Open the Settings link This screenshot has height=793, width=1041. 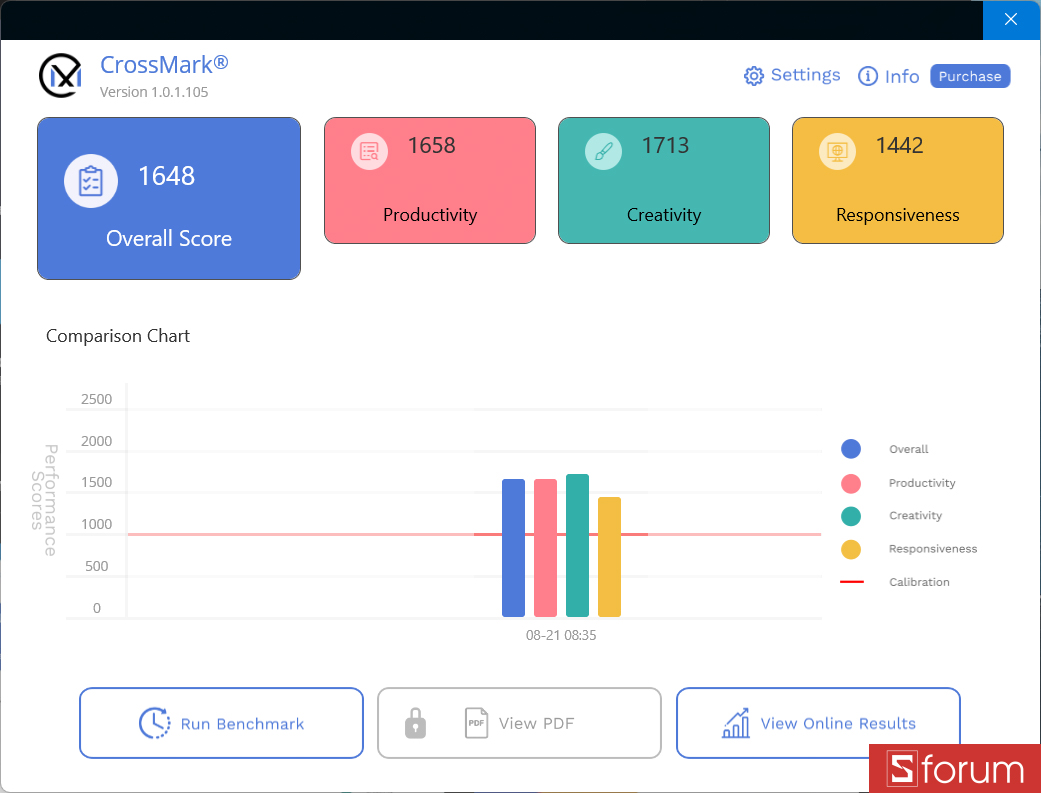[x=805, y=75]
